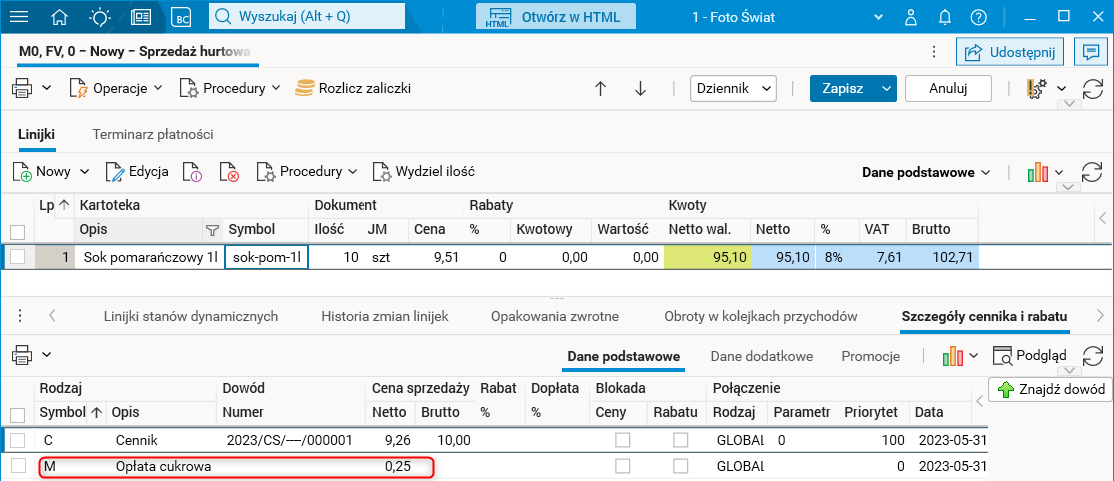Switch to Terminarz płatności tab

[x=153, y=134]
